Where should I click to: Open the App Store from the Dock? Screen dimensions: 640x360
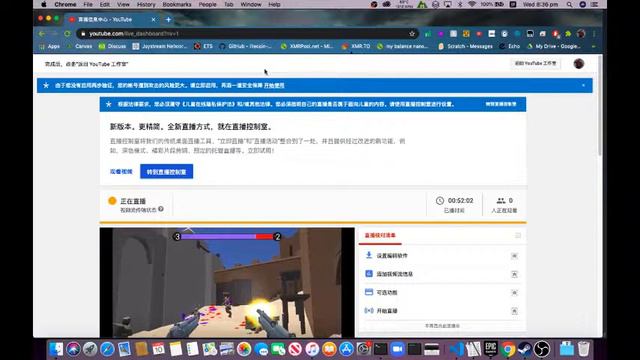pyautogui.click(x=346, y=349)
